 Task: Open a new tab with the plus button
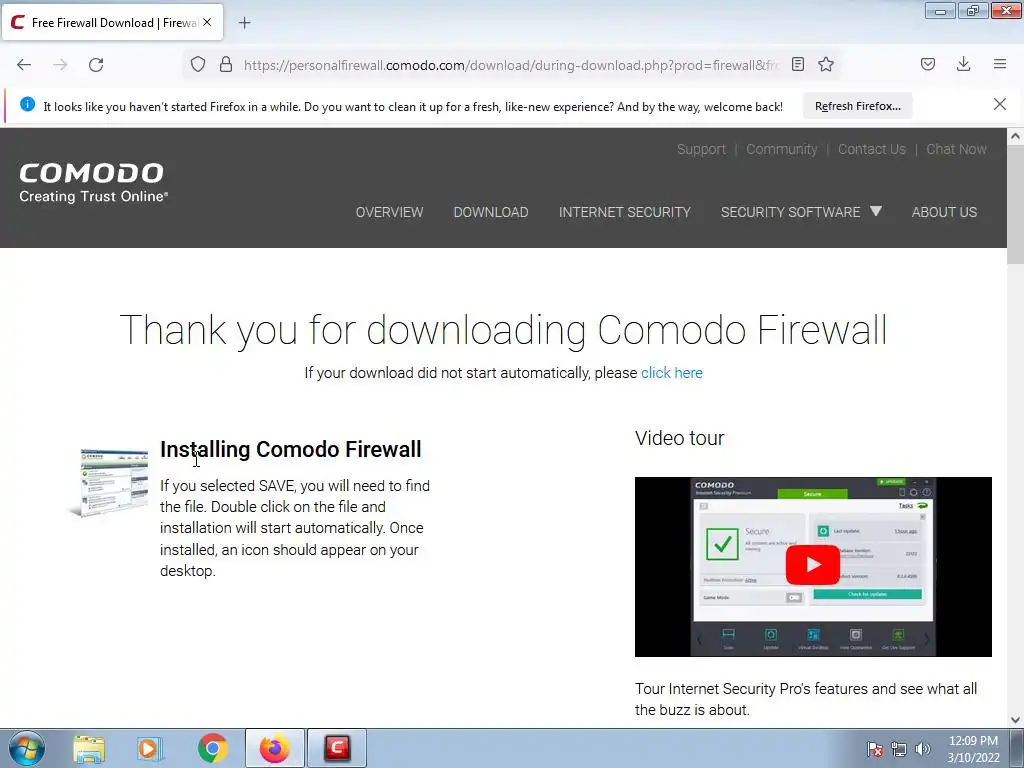[x=244, y=23]
